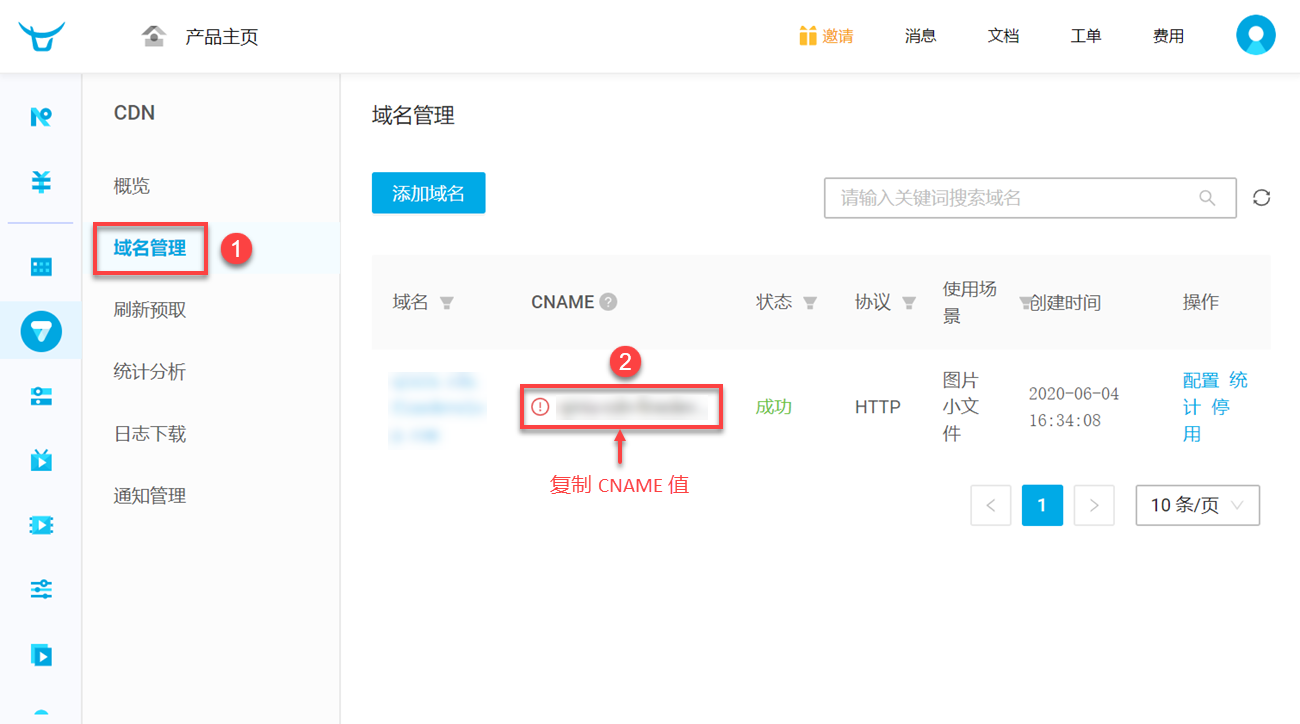Click the warning icon beside CNAME value
Image resolution: width=1300 pixels, height=724 pixels.
540,407
